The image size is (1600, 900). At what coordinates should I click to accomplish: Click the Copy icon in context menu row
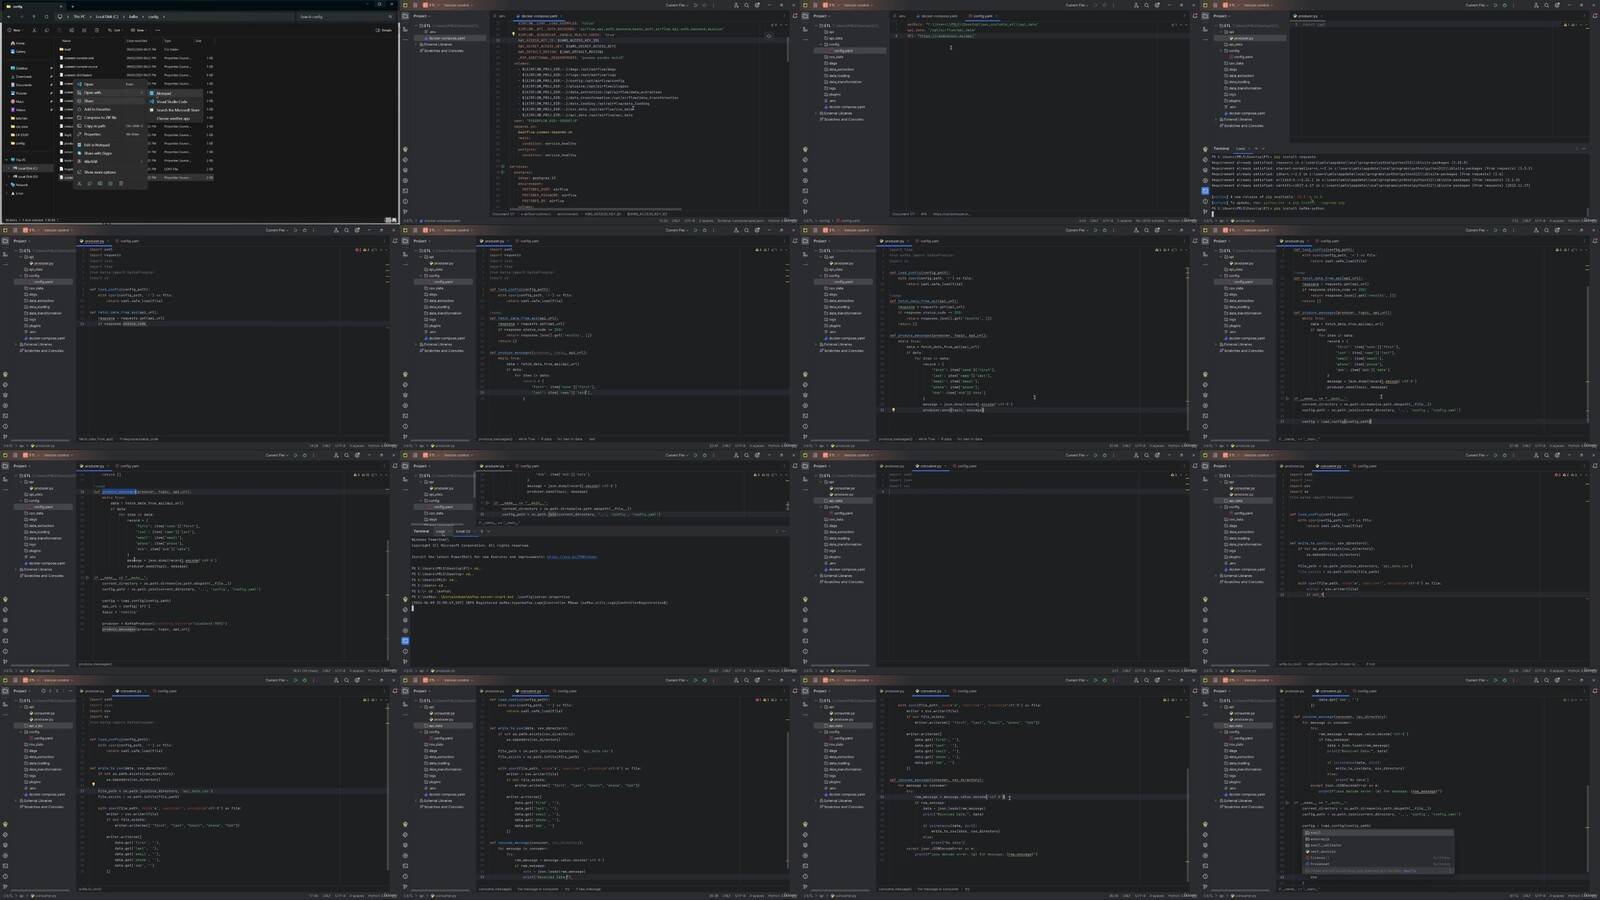[x=90, y=183]
